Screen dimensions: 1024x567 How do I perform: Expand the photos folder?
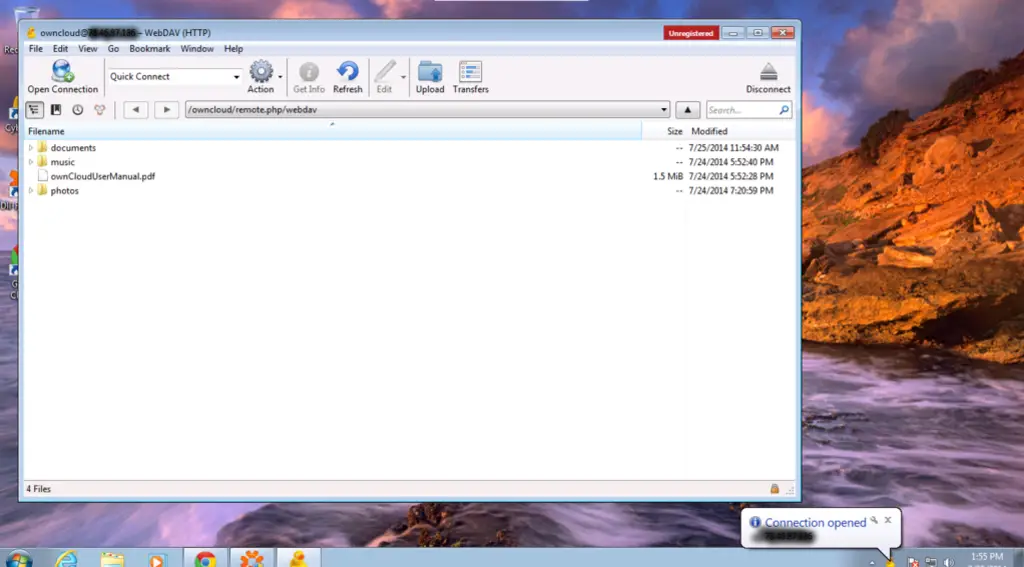point(31,191)
